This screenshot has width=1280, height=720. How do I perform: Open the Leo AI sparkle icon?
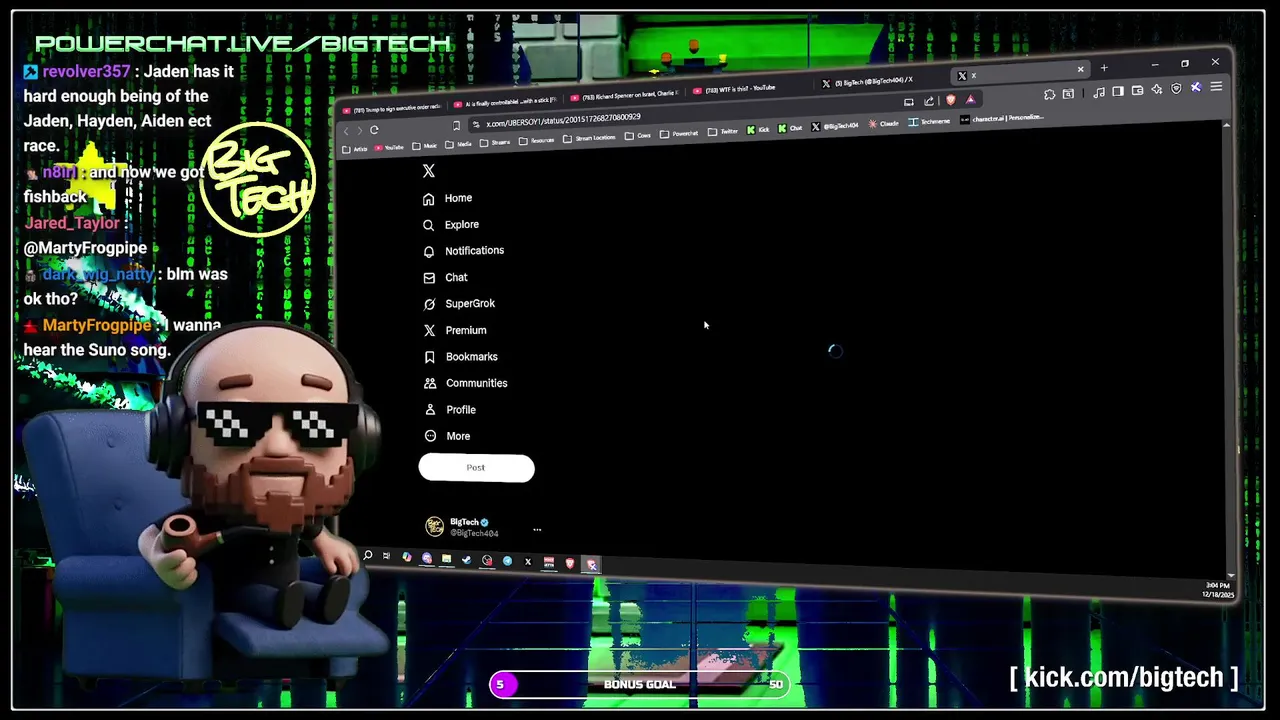click(1157, 89)
